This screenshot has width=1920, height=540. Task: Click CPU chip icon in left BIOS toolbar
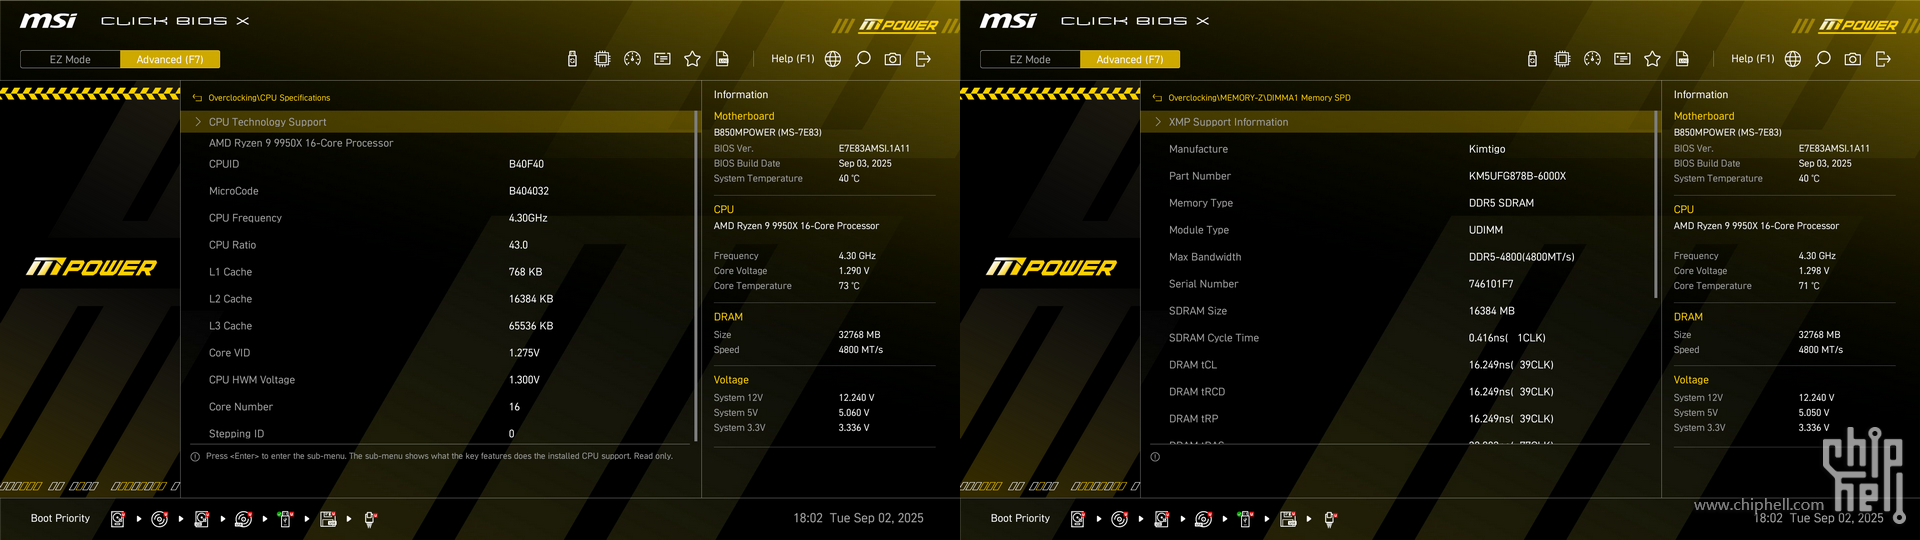click(602, 59)
